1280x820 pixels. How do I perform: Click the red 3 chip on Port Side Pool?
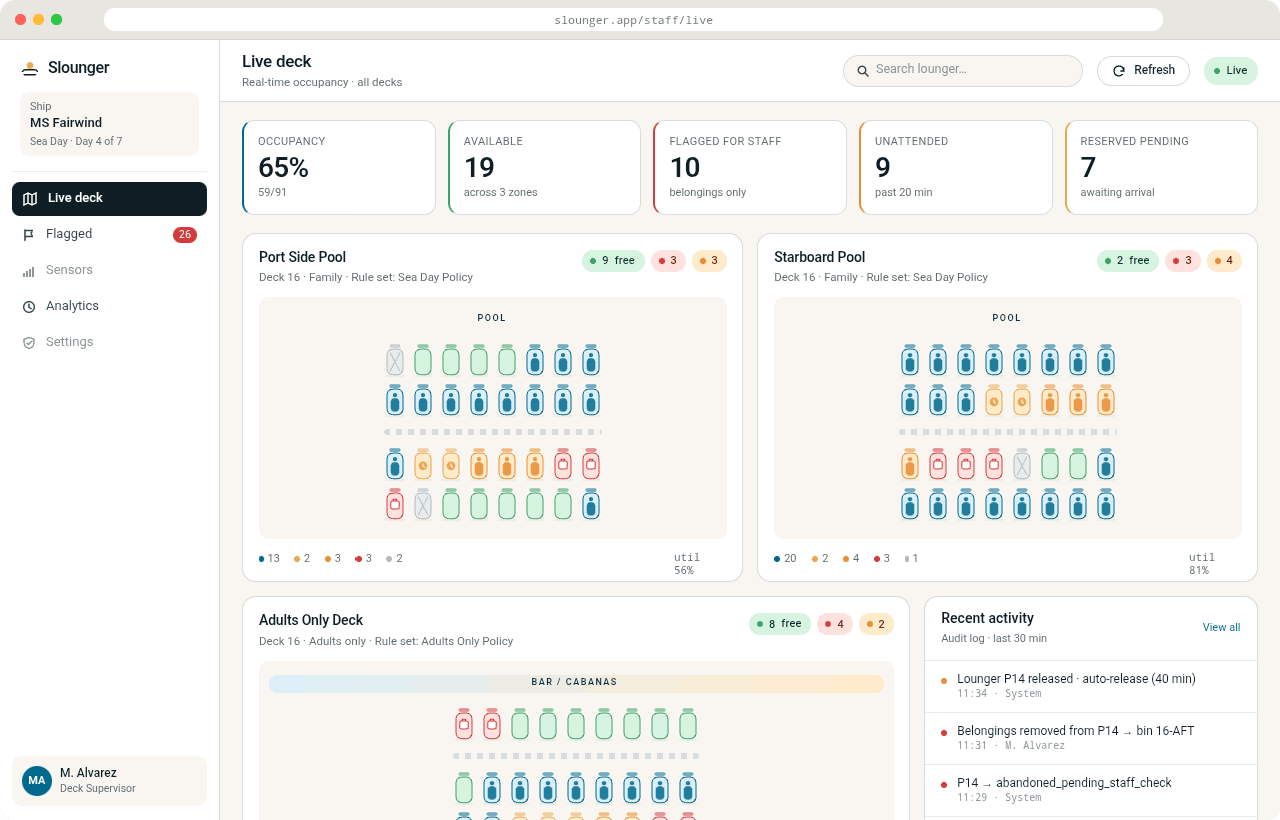click(668, 261)
